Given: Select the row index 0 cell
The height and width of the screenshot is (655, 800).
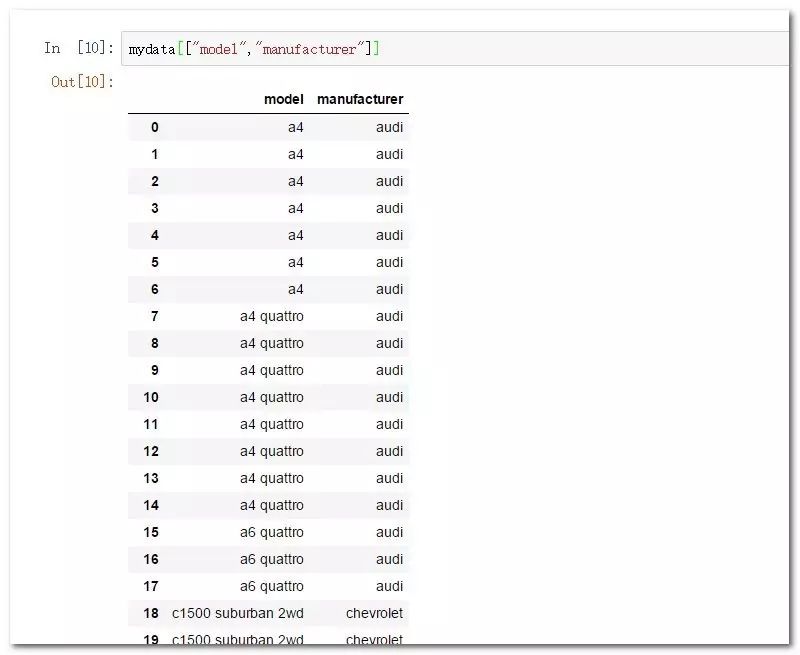Looking at the screenshot, I should [155, 127].
